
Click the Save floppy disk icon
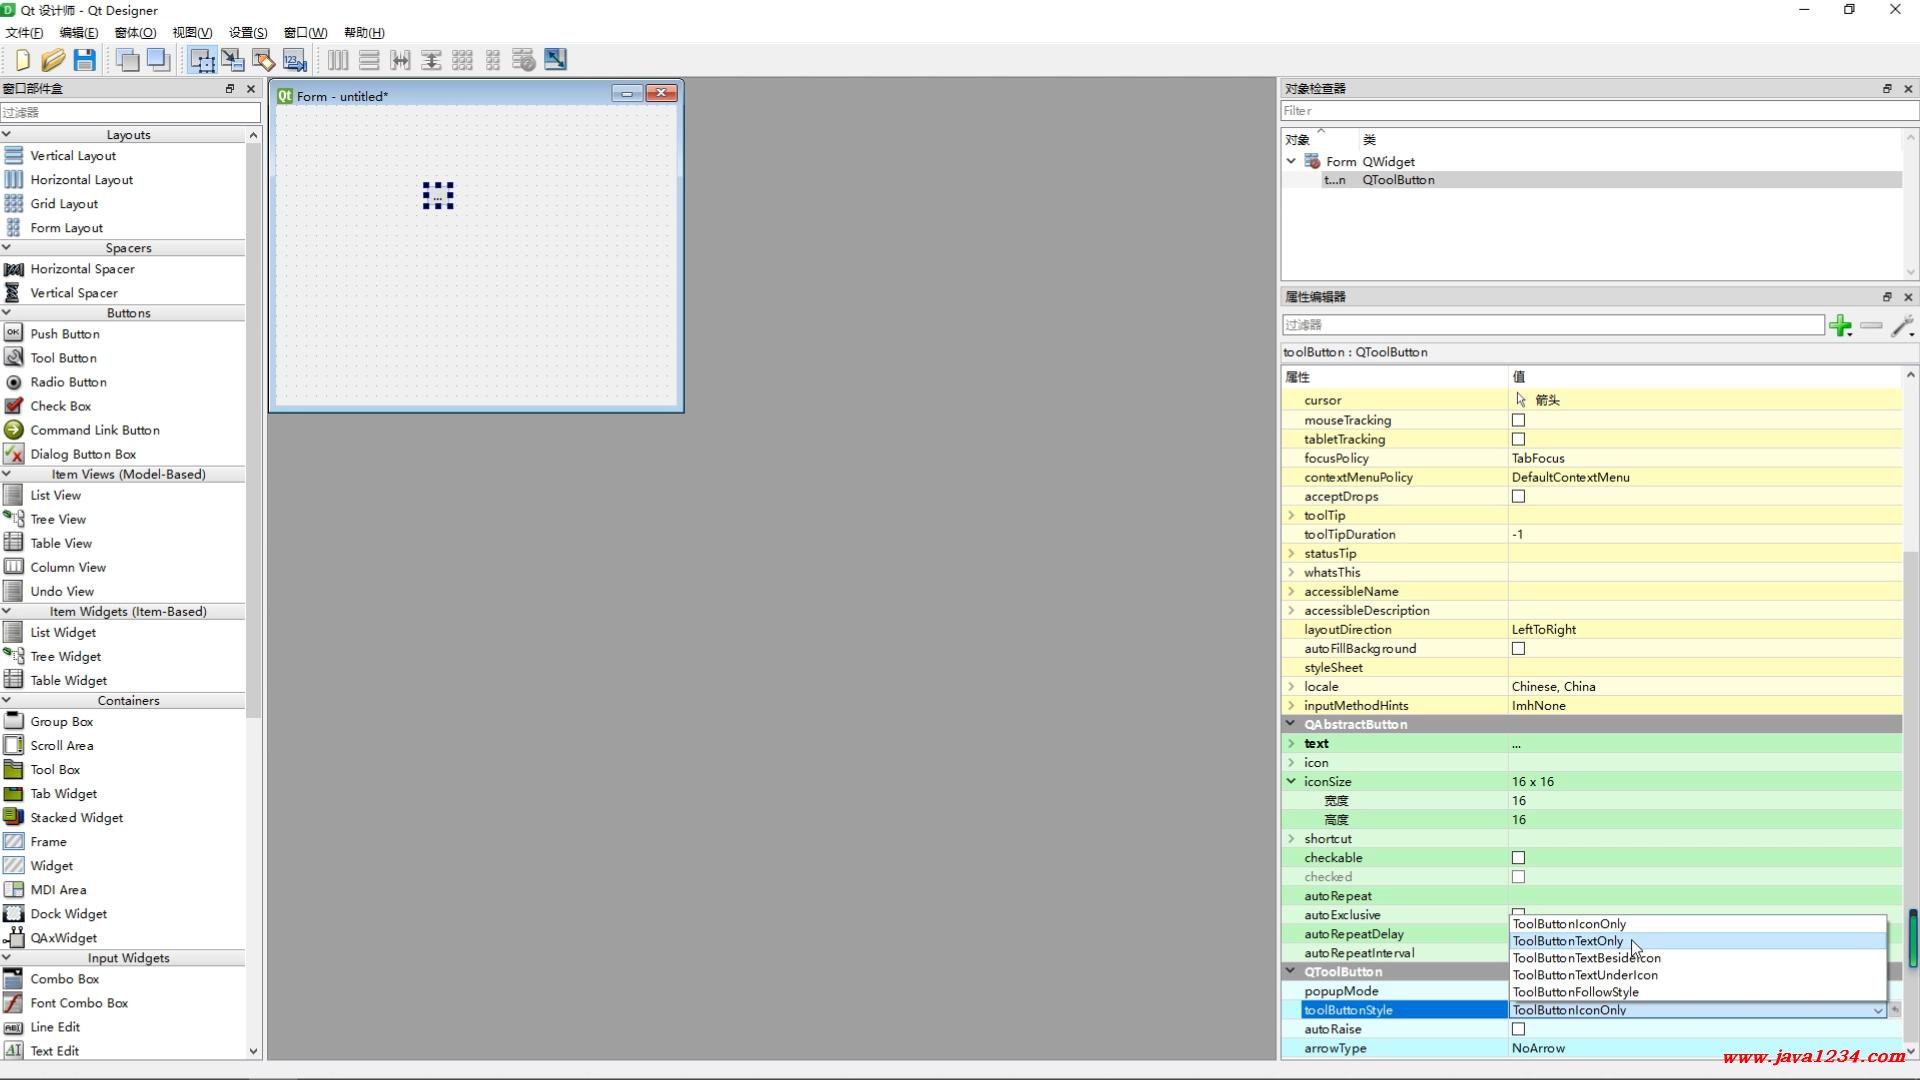85,60
